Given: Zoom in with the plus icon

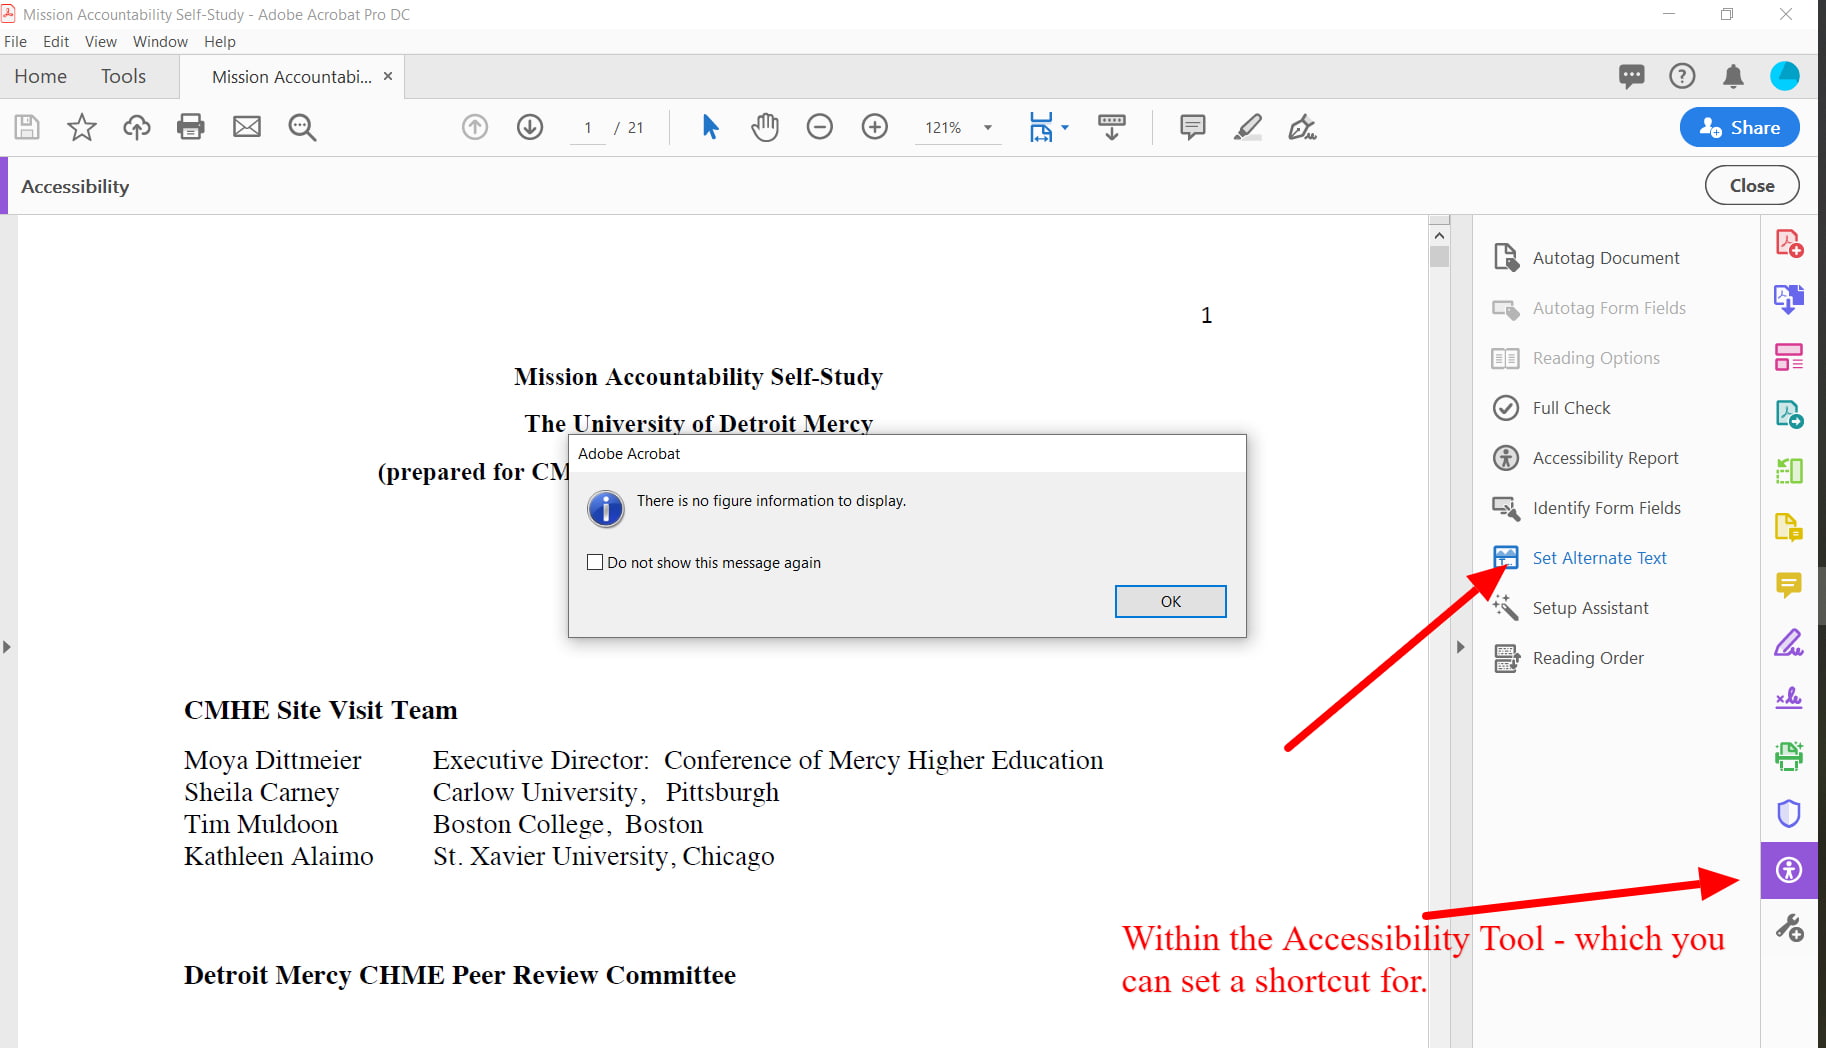Looking at the screenshot, I should (875, 127).
